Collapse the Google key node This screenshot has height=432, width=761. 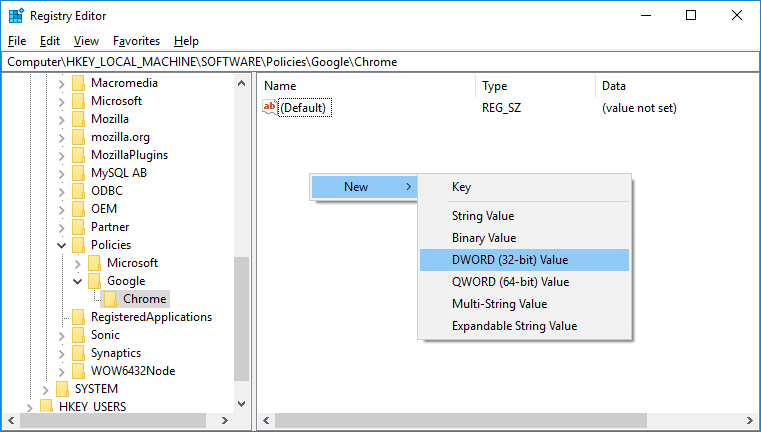(x=78, y=281)
